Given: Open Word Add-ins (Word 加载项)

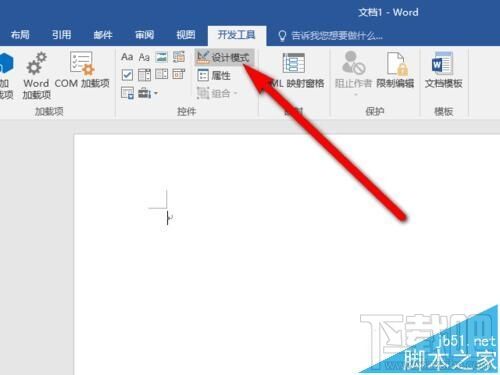Looking at the screenshot, I should 36,75.
